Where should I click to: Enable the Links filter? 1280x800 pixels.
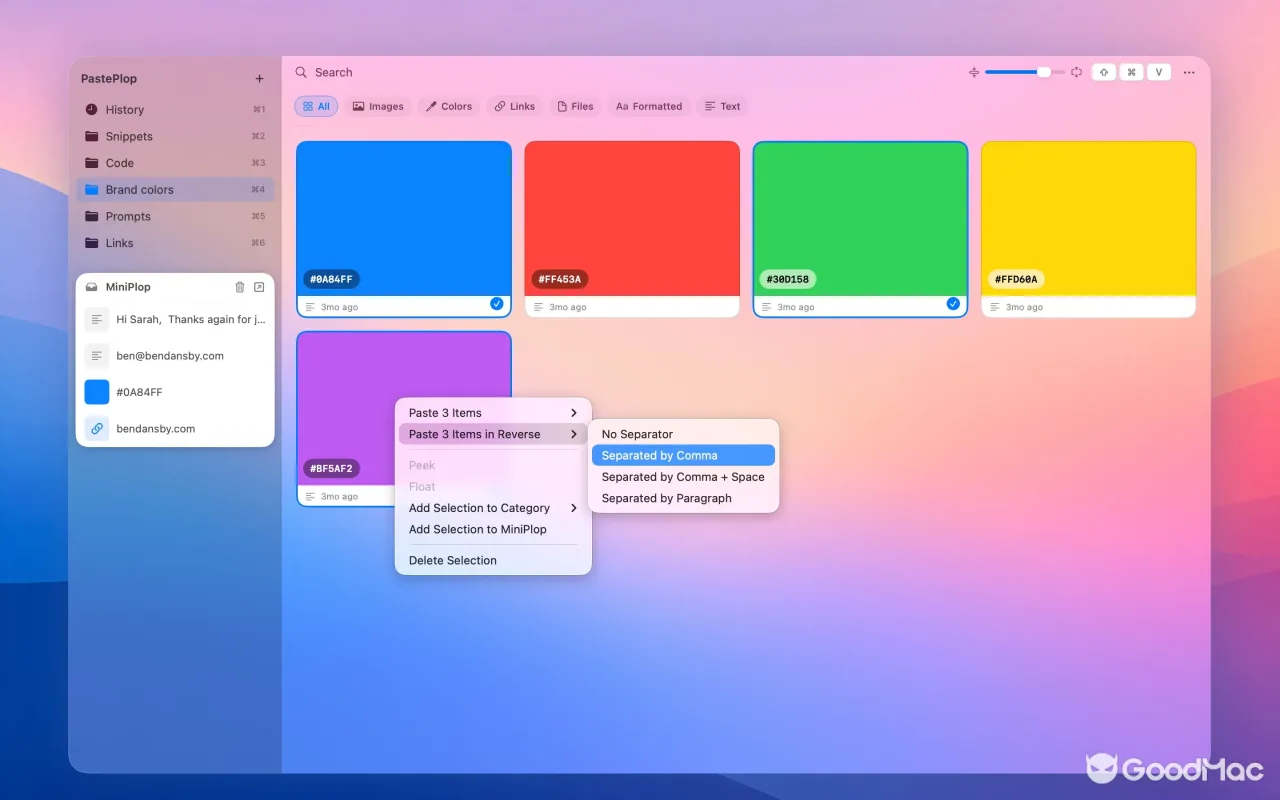coord(515,106)
